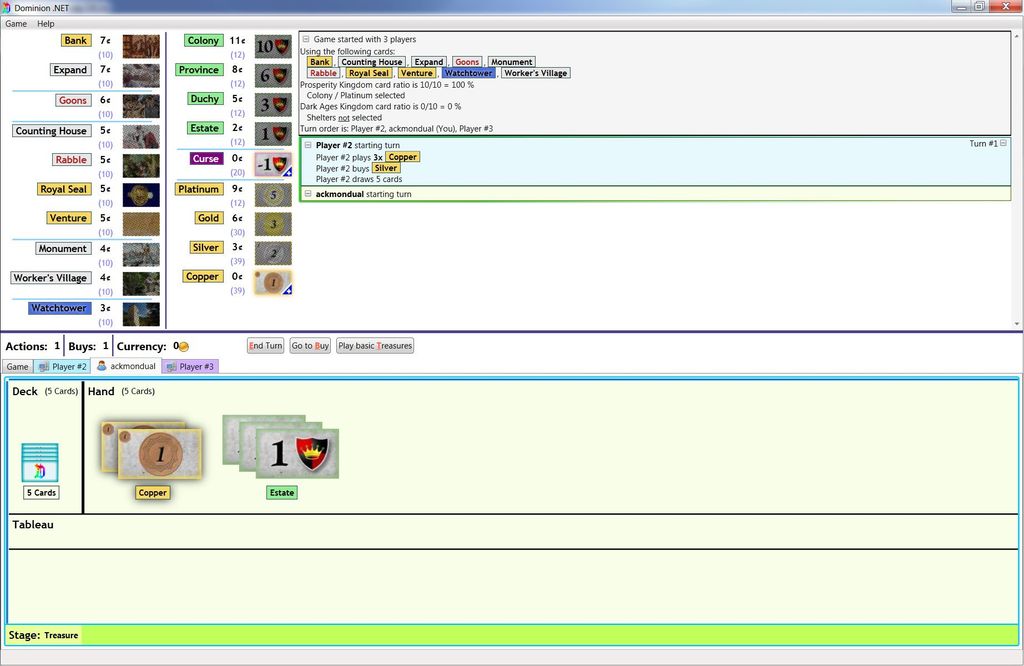The width and height of the screenshot is (1024, 666).
Task: Collapse the Turn #1 section
Action: coord(1004,143)
